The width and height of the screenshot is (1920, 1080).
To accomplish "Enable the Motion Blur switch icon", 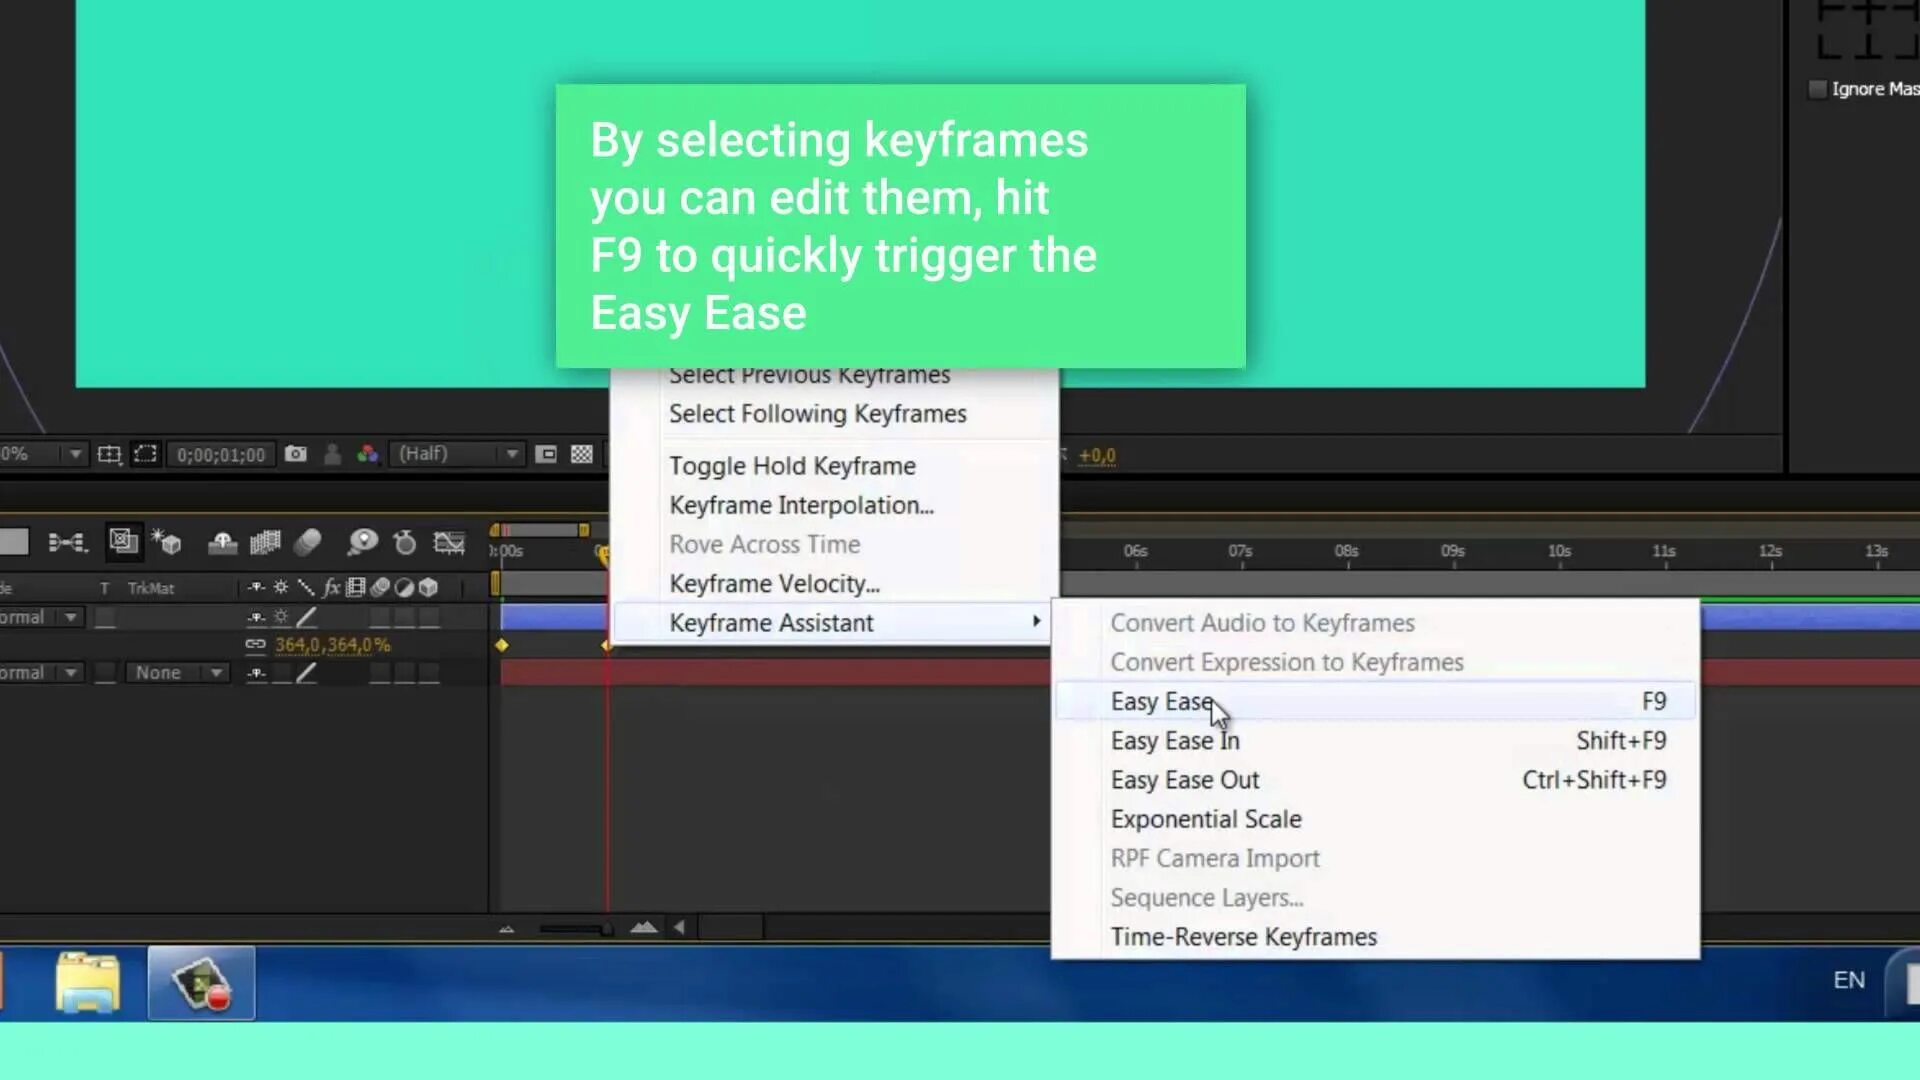I will click(308, 542).
